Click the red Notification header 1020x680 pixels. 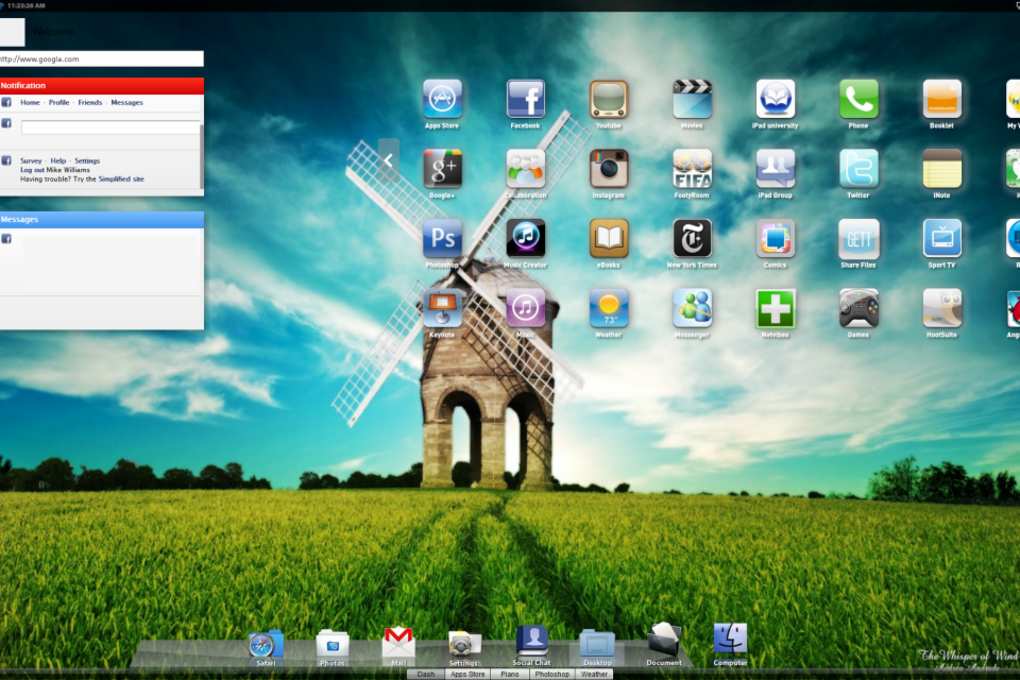[x=101, y=85]
